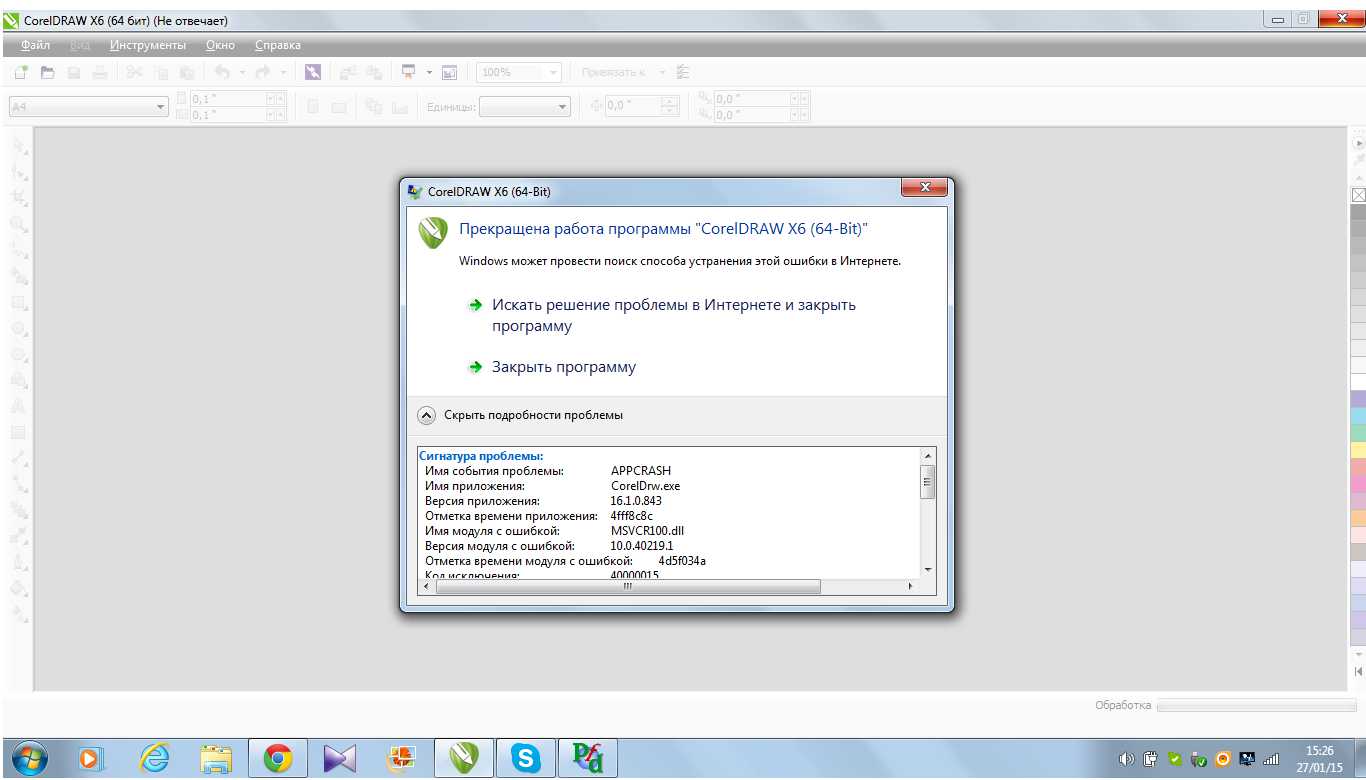This screenshot has height=780, width=1366.
Task: Click the Import icon in toolbar
Action: [347, 72]
